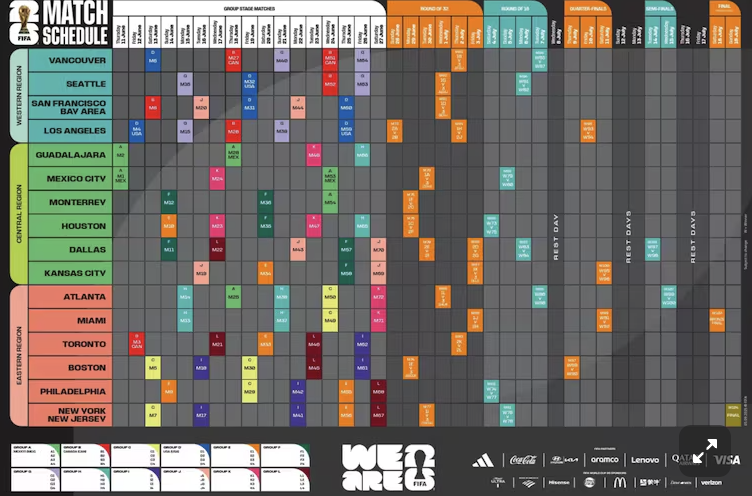752x496 pixels.
Task: Click the McDonald's golden arches logo
Action: pyautogui.click(x=619, y=482)
